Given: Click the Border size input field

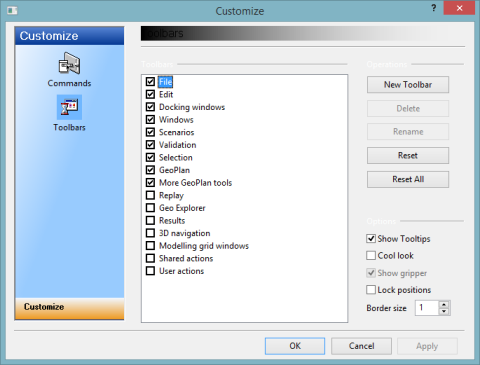Looking at the screenshot, I should coord(427,308).
